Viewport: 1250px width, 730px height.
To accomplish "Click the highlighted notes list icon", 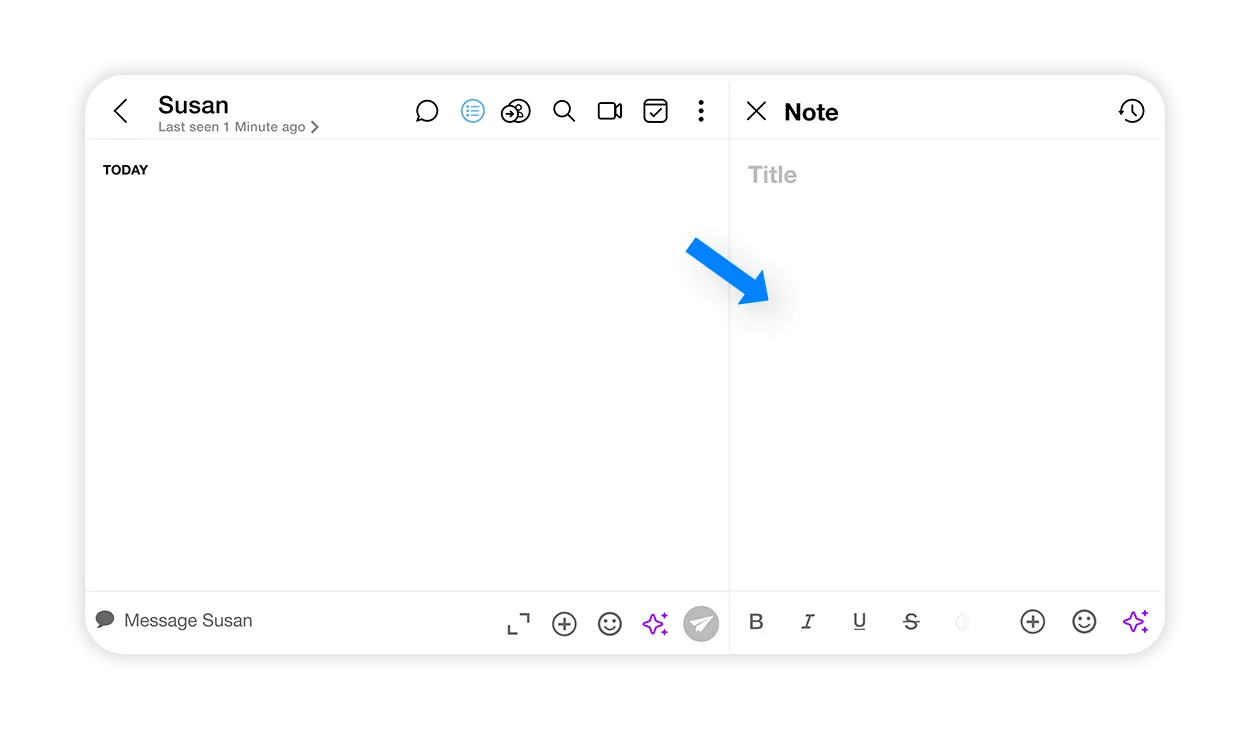I will (472, 111).
